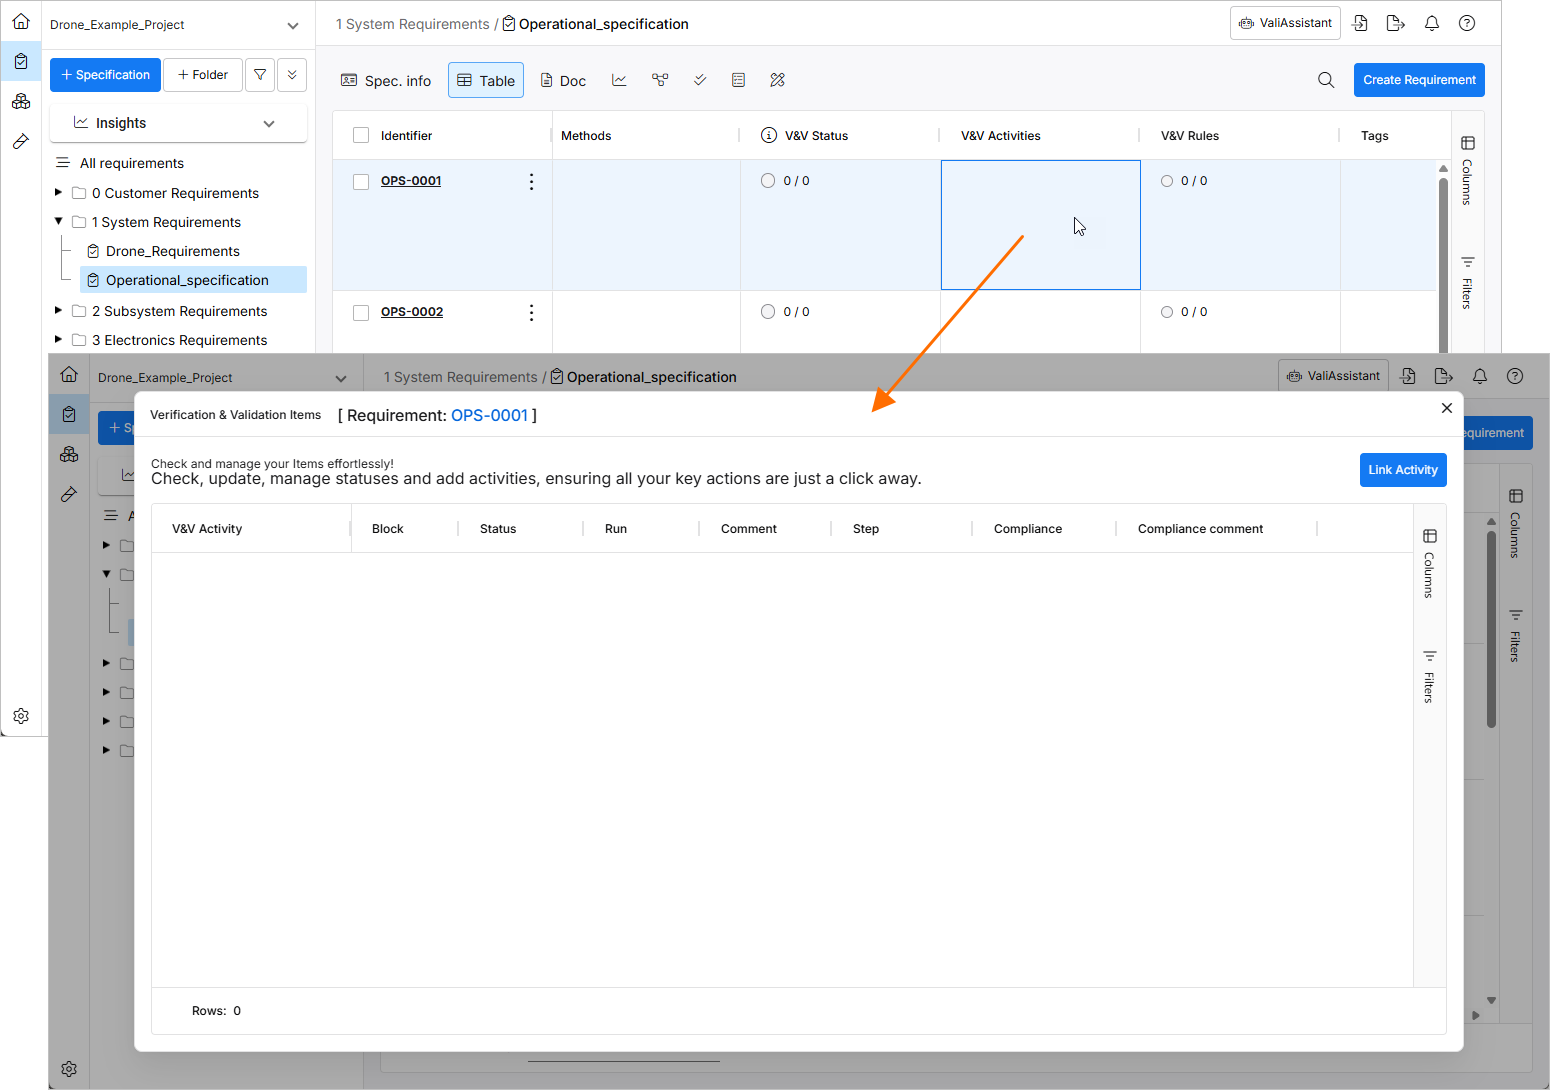Click the V&V Activities cell for OPS-0001

pos(1040,225)
